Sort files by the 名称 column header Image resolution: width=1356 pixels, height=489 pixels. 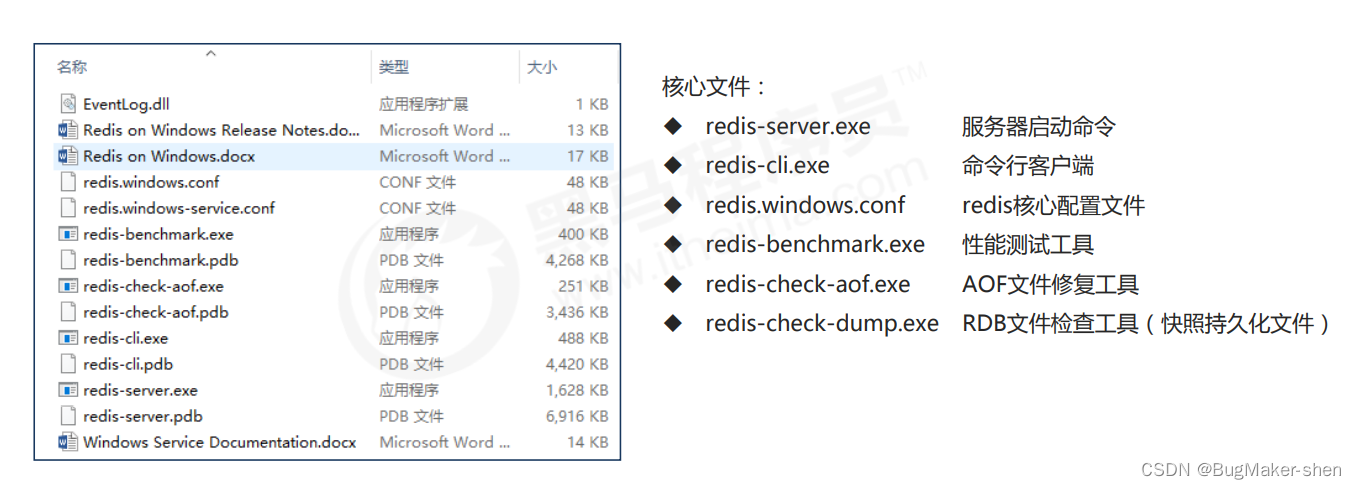click(x=72, y=67)
